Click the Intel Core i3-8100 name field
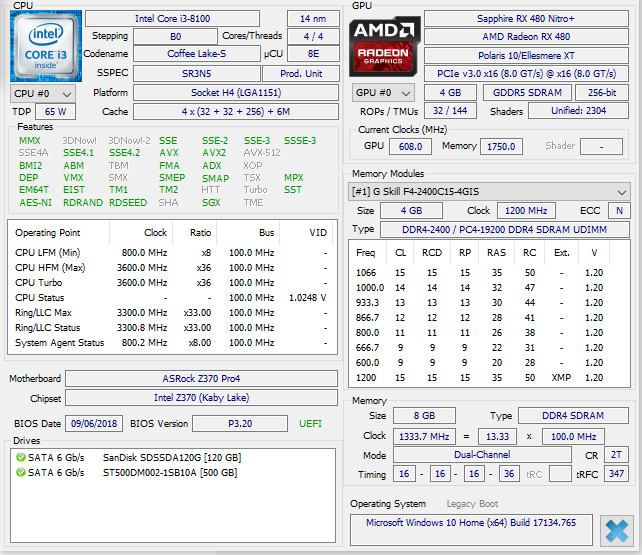Image resolution: width=642 pixels, height=555 pixels. pyautogui.click(x=172, y=19)
